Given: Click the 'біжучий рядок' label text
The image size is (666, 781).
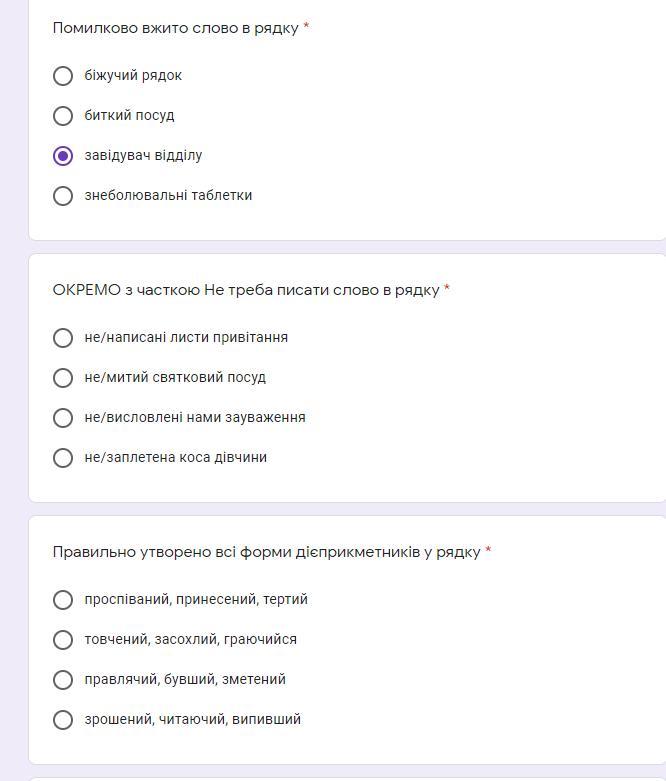Looking at the screenshot, I should point(133,76).
